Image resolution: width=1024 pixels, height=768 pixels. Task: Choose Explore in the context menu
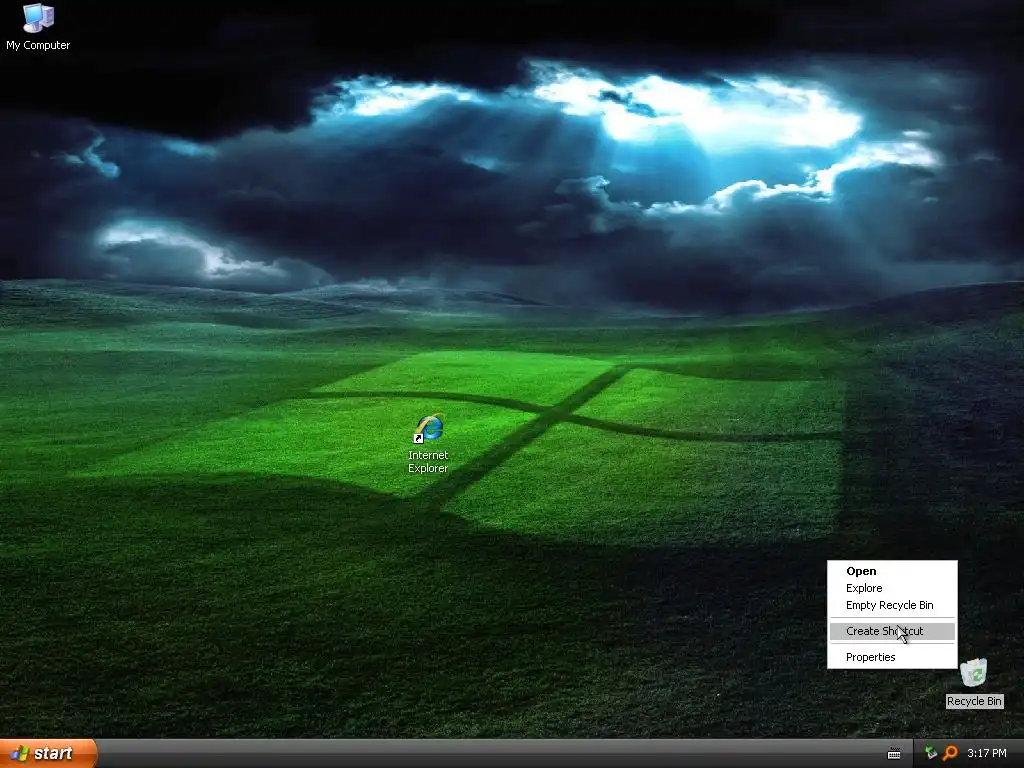tap(892, 588)
